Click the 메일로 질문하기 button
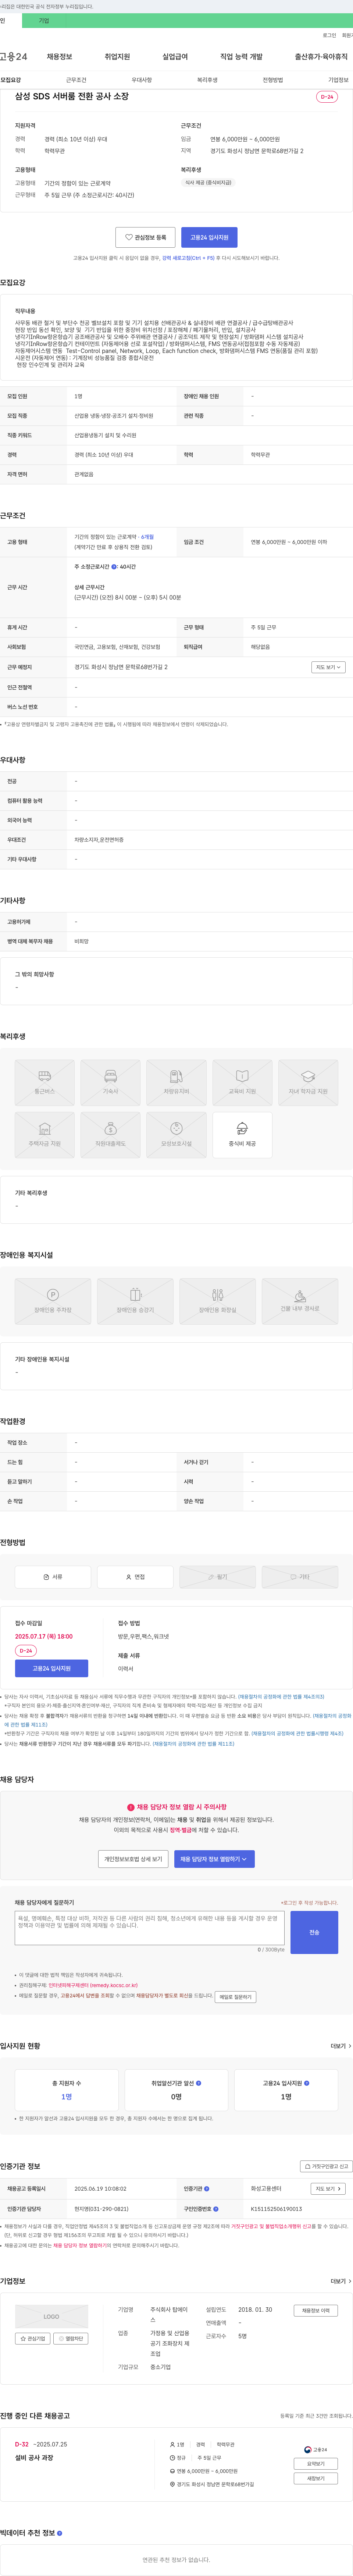The width and height of the screenshot is (353, 2576). pos(235,1997)
